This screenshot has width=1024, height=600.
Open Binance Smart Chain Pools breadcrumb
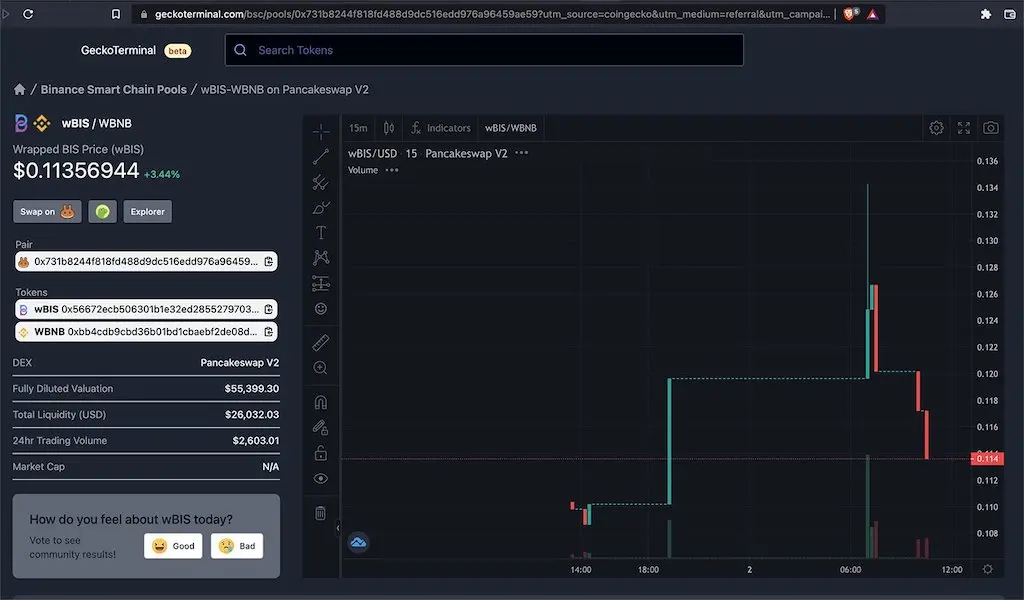click(114, 89)
